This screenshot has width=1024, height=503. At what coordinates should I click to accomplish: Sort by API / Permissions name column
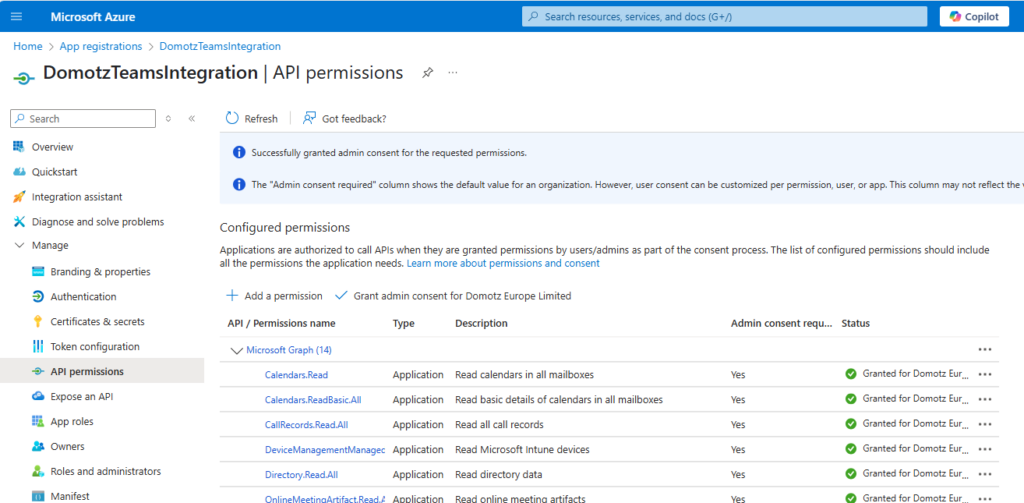pos(281,323)
